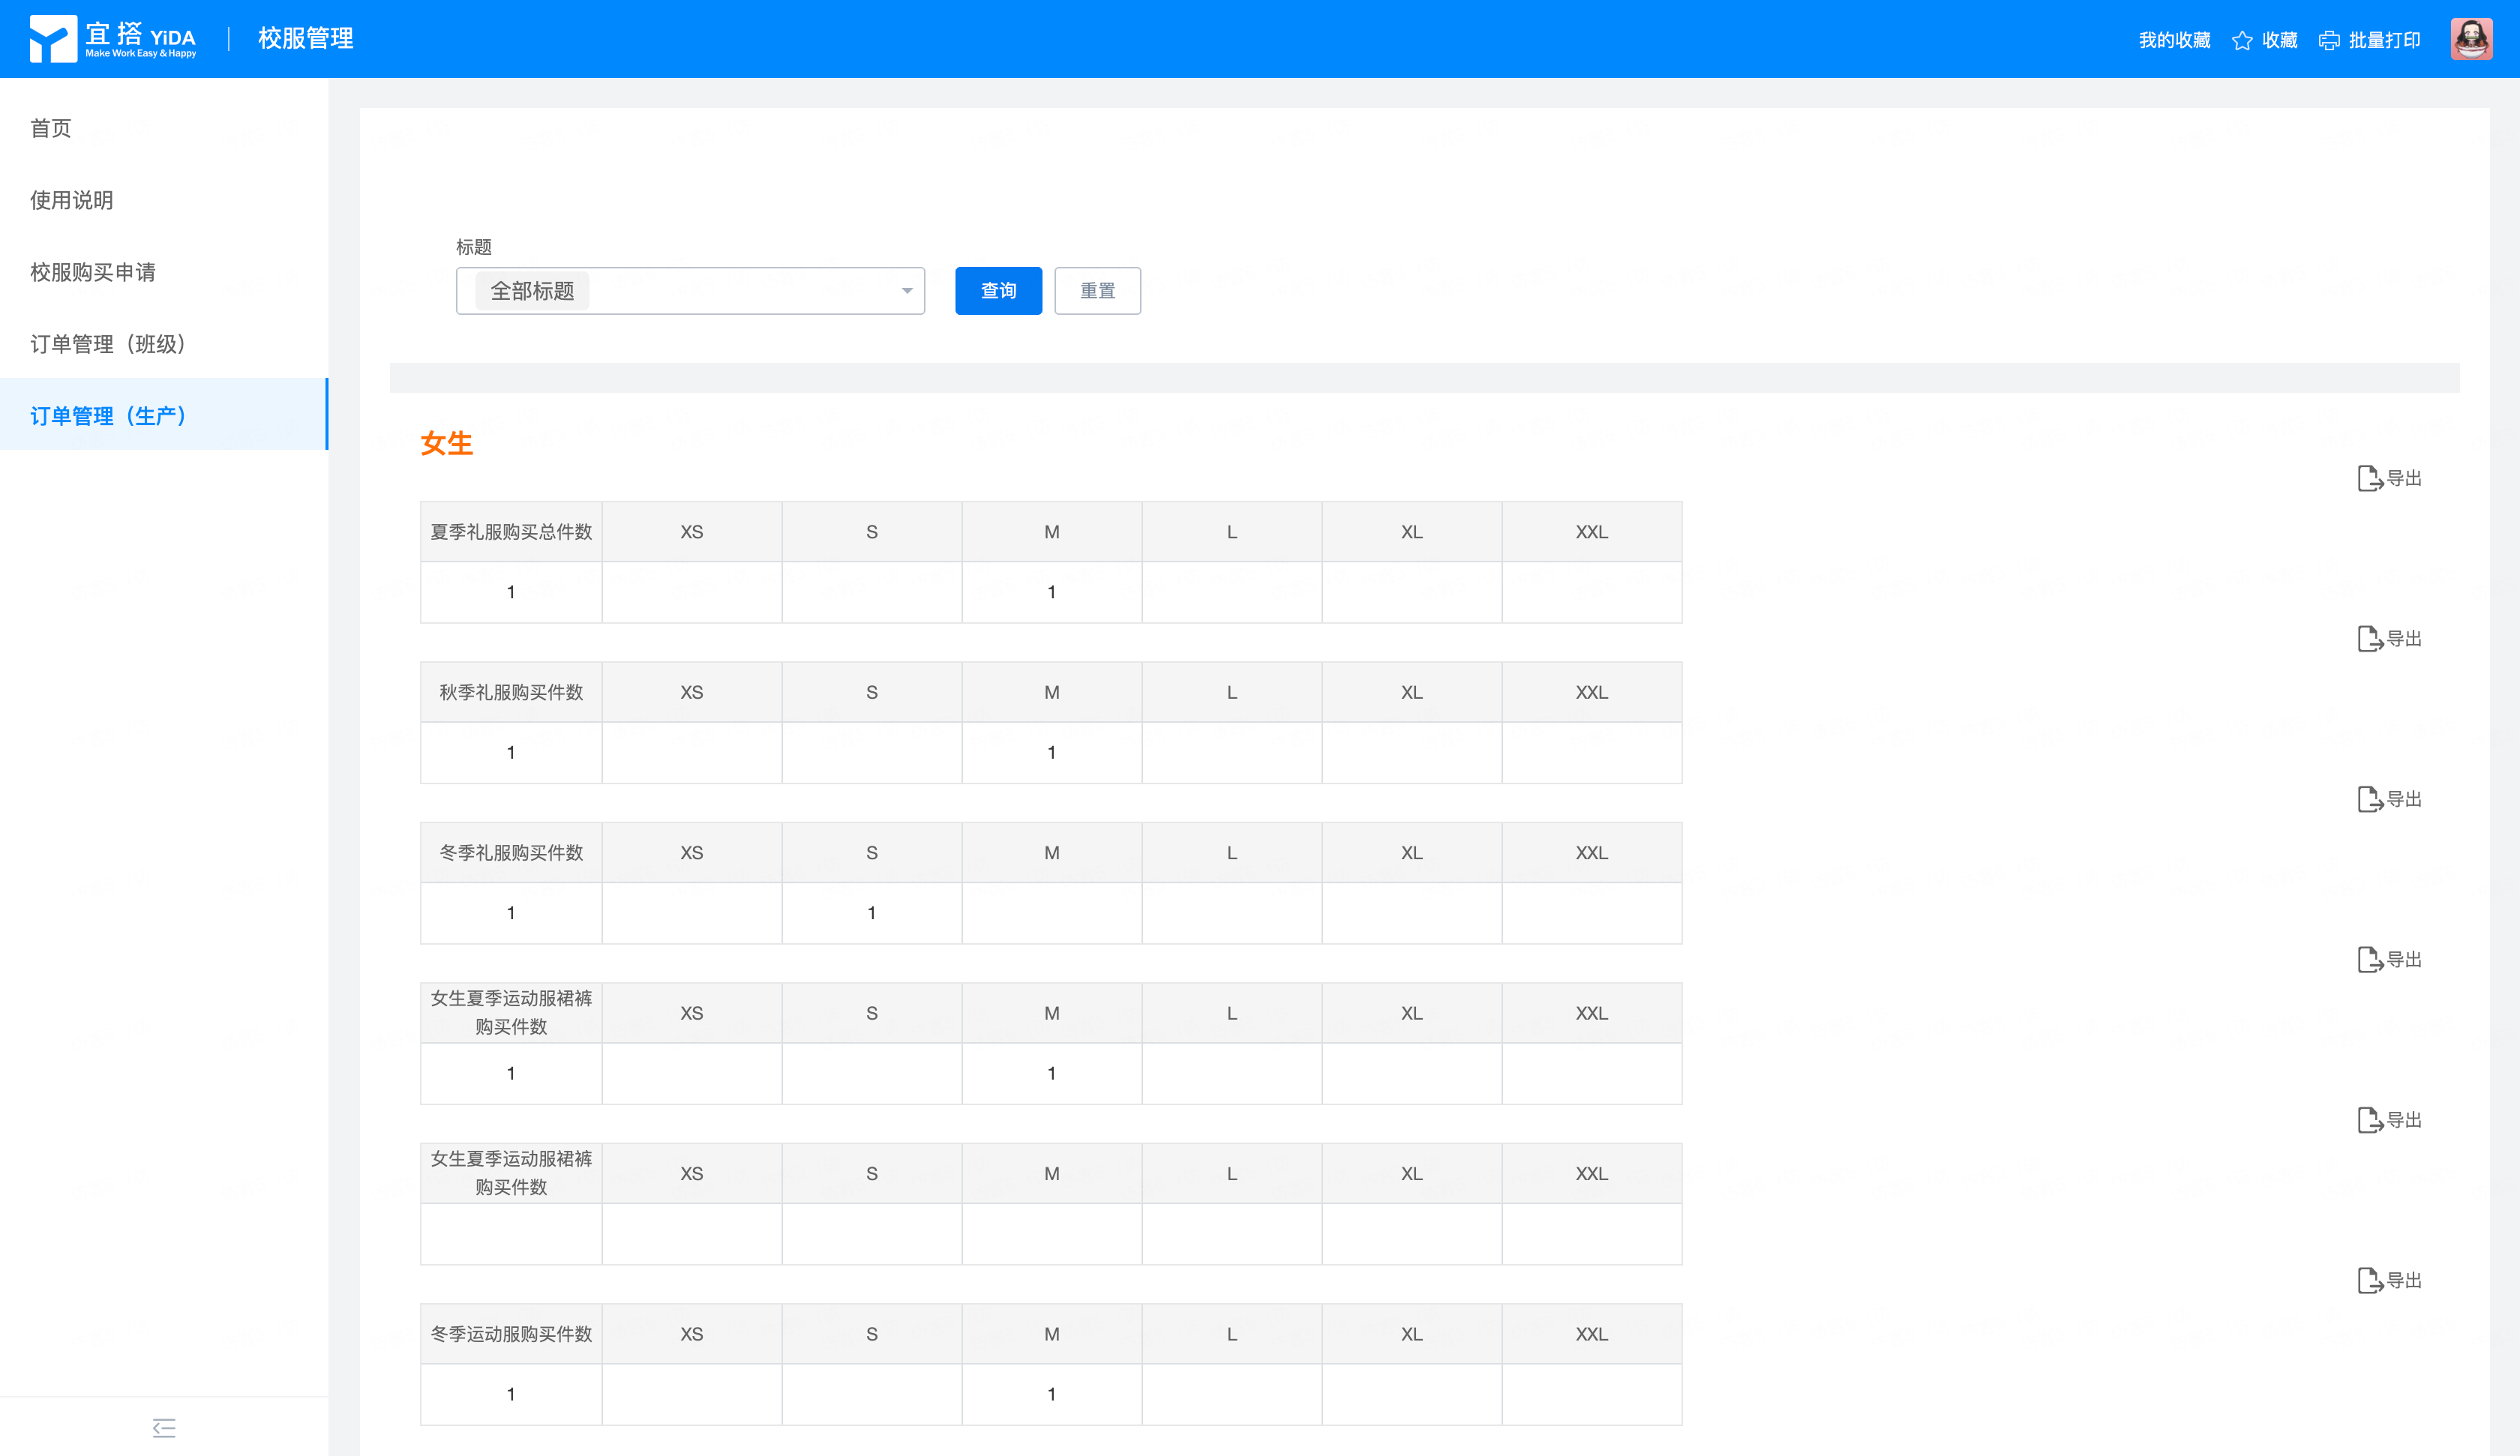This screenshot has width=2520, height=1456.
Task: Open 首页 in sidebar
Action: (x=51, y=128)
